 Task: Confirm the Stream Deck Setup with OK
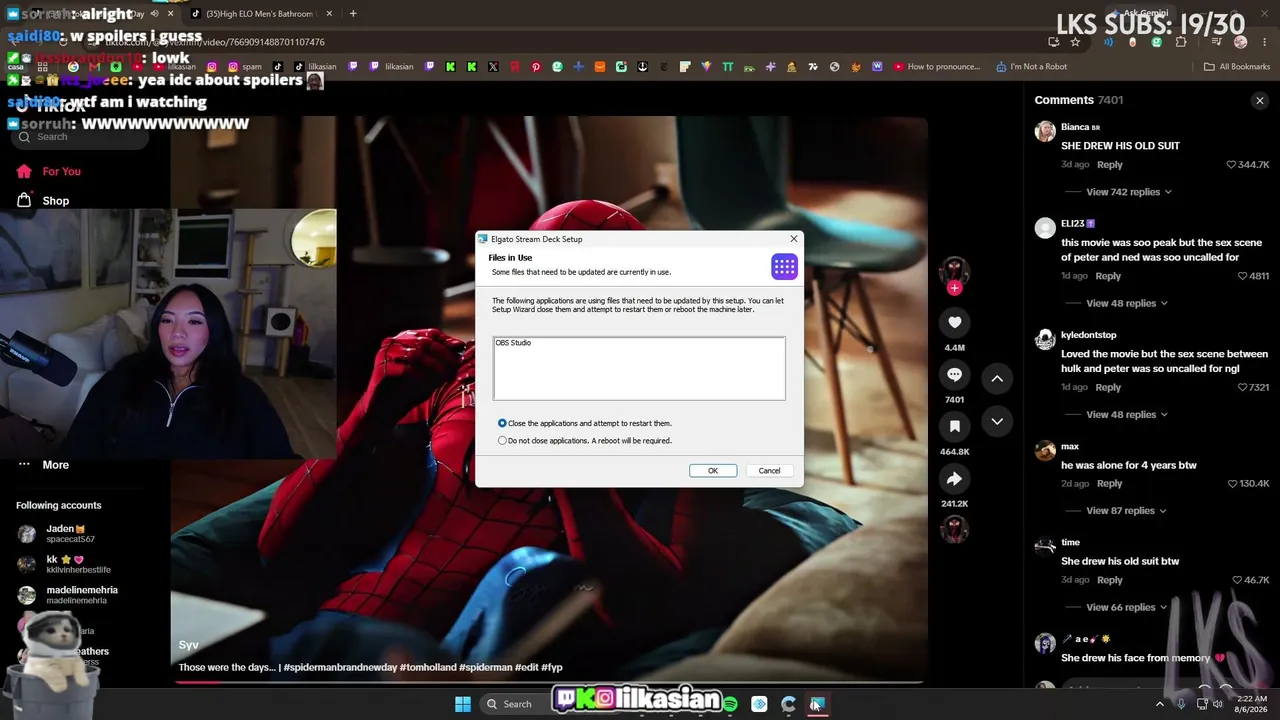(713, 470)
